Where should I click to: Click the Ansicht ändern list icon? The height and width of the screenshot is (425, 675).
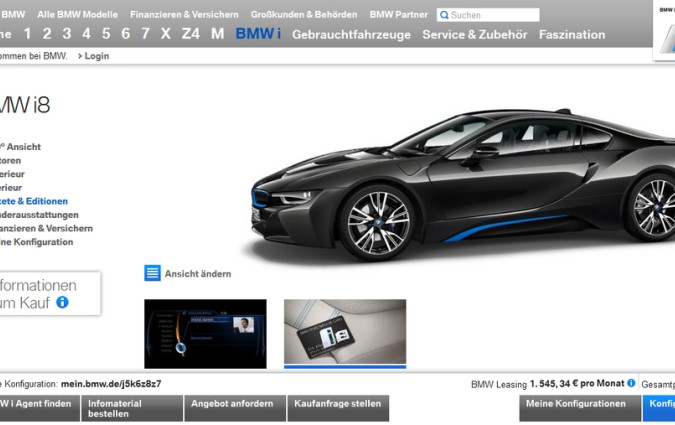152,273
